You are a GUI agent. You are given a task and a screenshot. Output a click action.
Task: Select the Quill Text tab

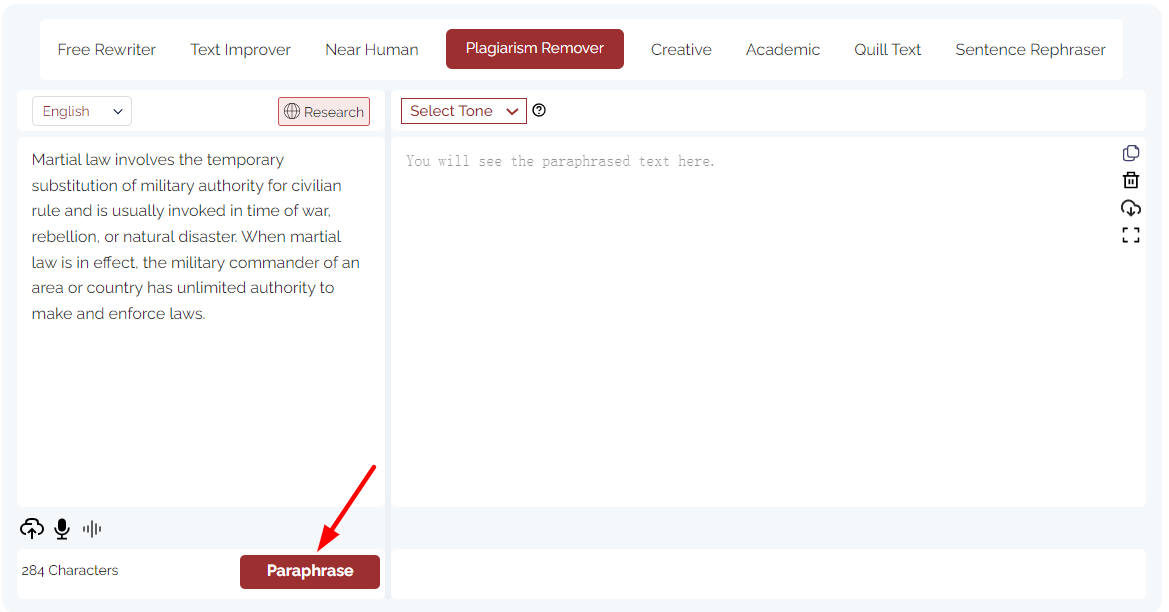(x=887, y=50)
